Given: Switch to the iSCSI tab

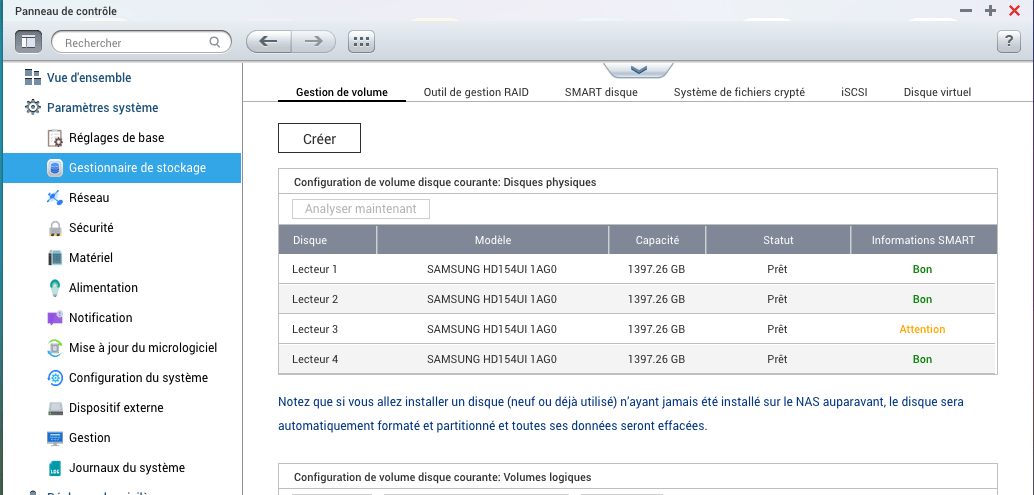Looking at the screenshot, I should point(854,92).
